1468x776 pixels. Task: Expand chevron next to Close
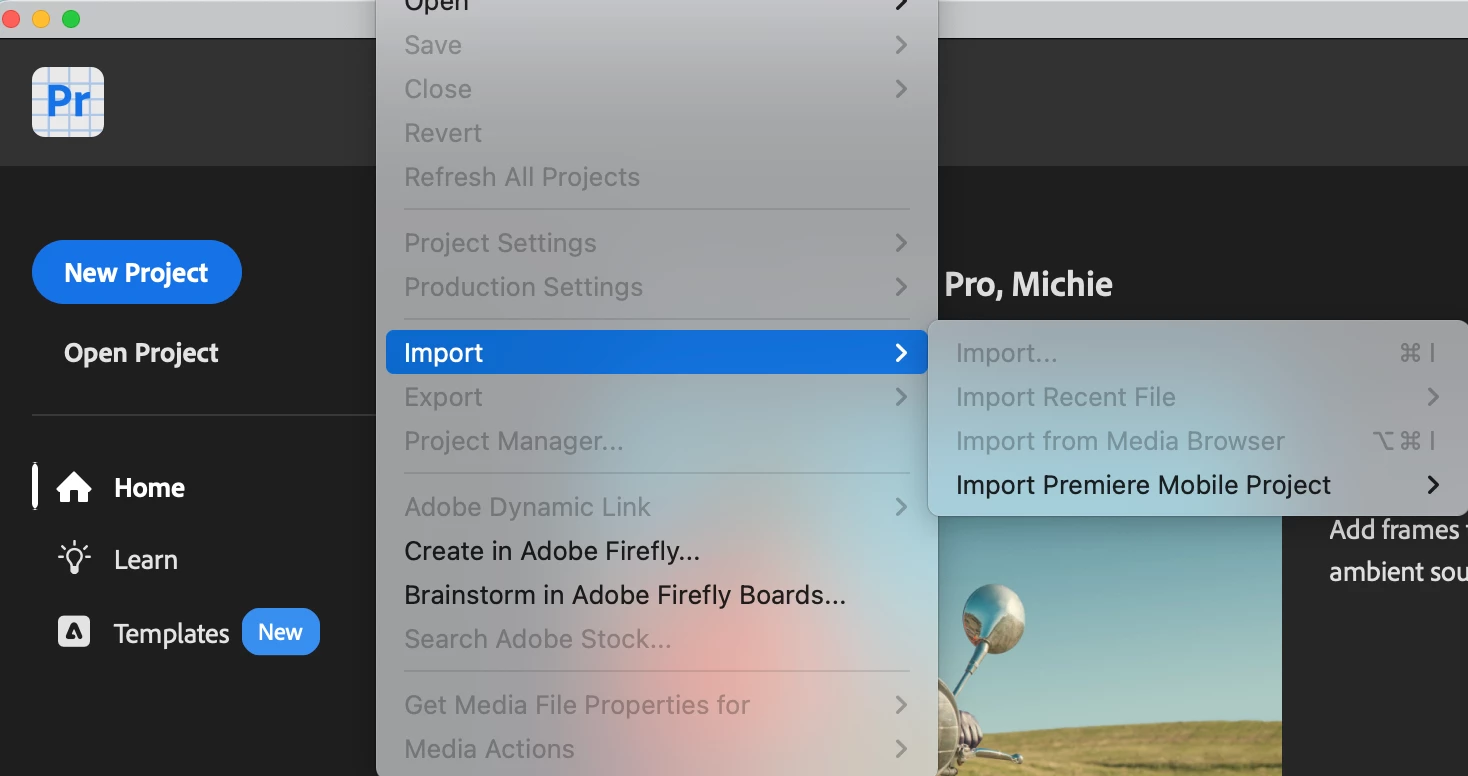[x=901, y=89]
